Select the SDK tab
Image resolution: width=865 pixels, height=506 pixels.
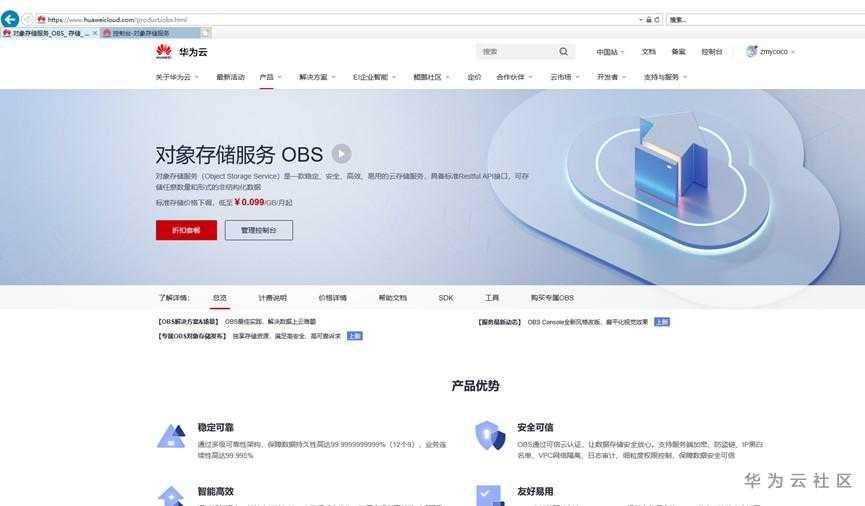446,298
